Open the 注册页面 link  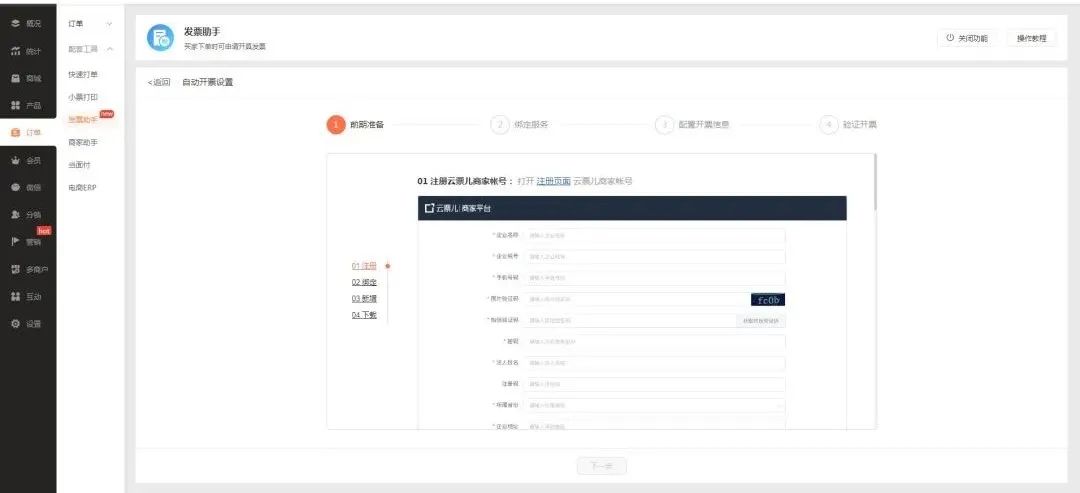pos(553,181)
